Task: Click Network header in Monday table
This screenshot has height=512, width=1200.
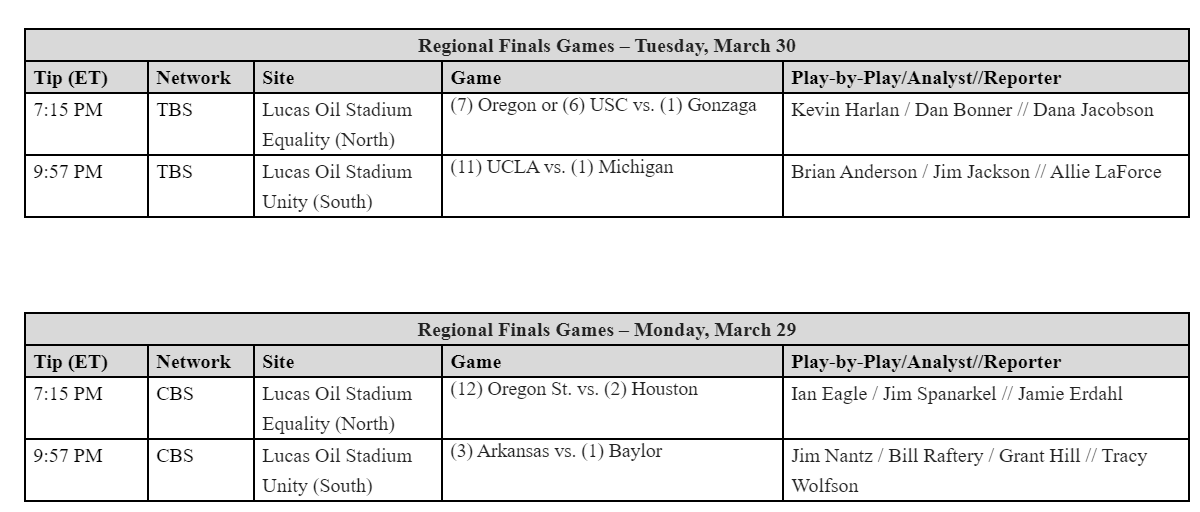Action: point(193,361)
